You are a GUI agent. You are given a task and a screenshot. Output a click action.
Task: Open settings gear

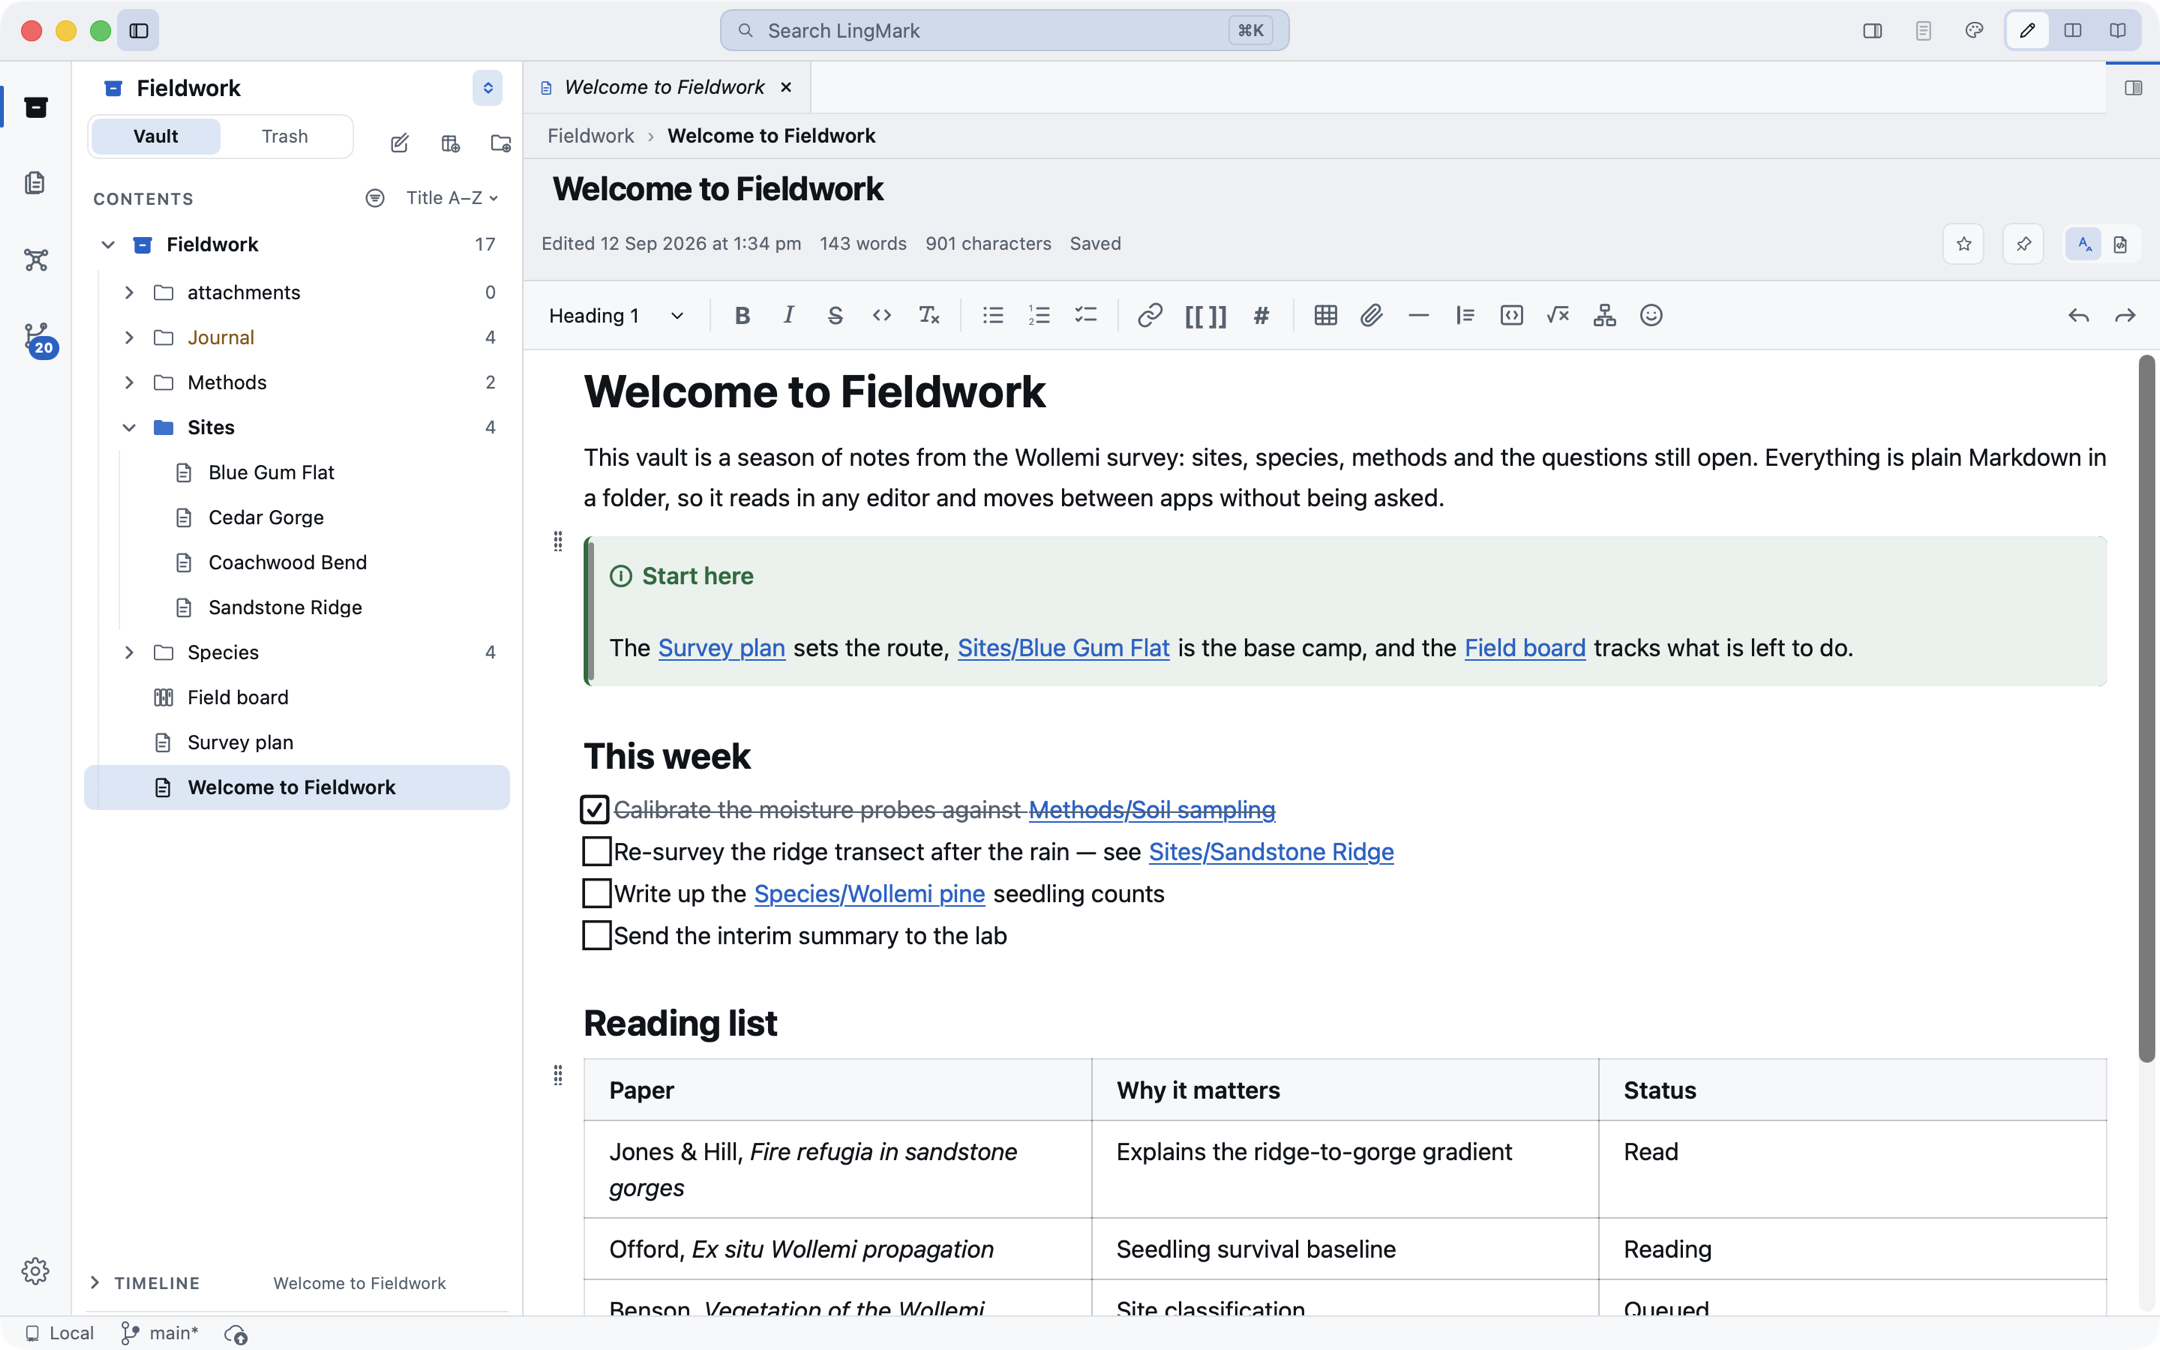click(35, 1271)
